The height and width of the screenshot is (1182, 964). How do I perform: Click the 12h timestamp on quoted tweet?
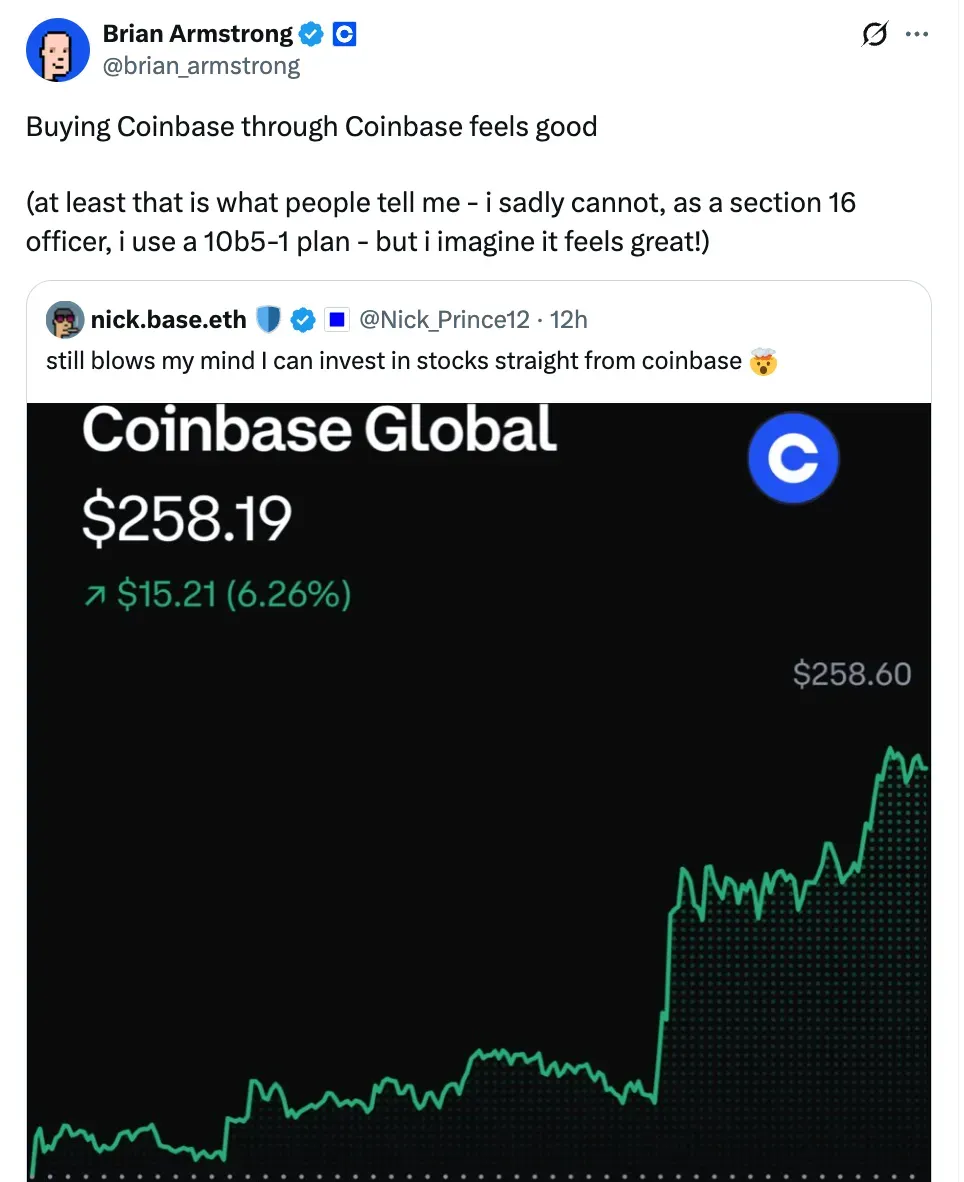[x=569, y=320]
